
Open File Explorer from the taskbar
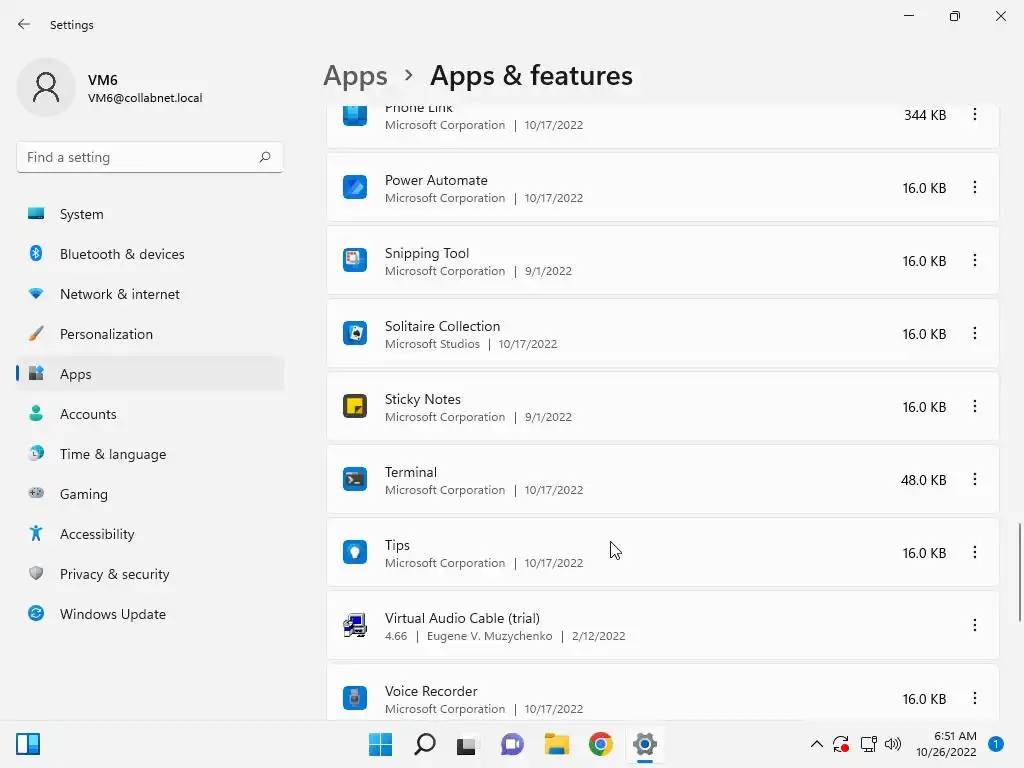(556, 744)
